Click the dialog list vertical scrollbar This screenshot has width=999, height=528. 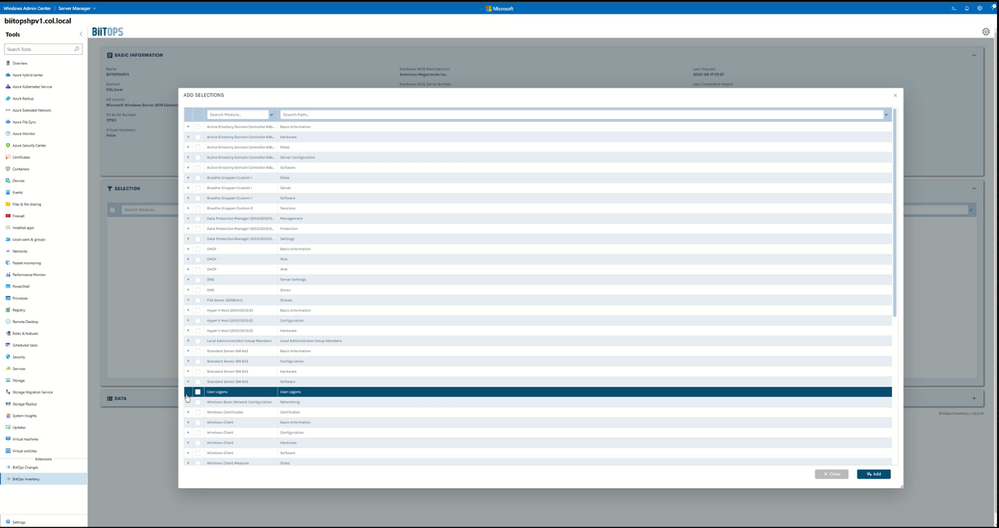click(895, 213)
